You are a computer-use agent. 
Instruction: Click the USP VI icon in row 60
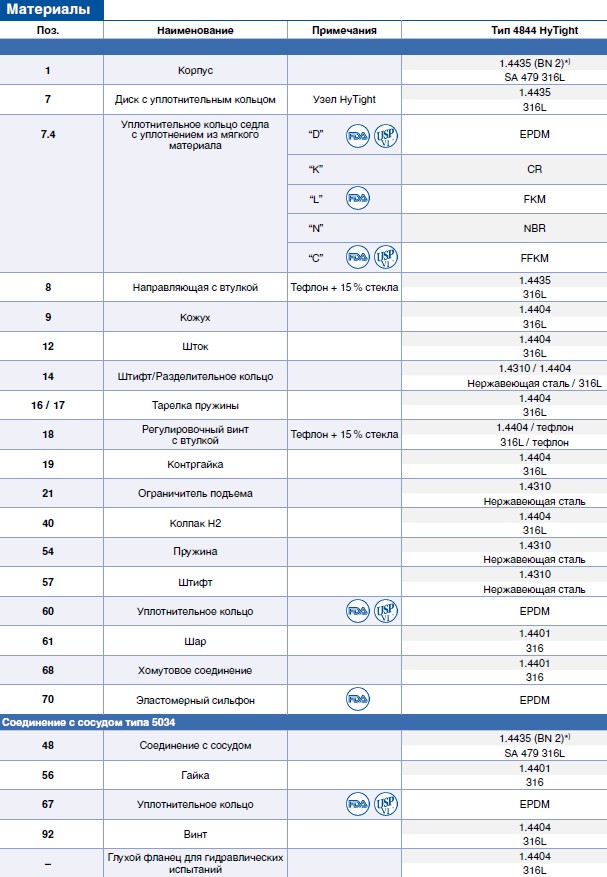pyautogui.click(x=386, y=611)
